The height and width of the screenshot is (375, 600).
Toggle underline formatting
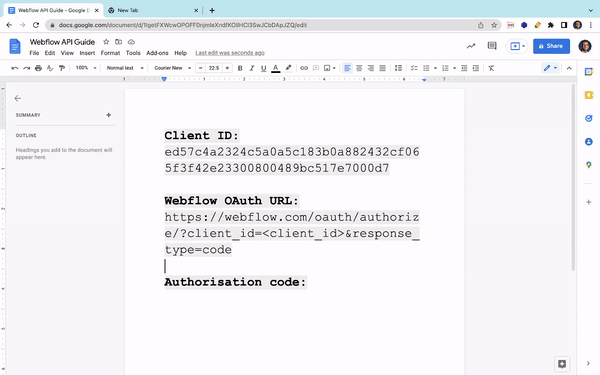[264, 68]
